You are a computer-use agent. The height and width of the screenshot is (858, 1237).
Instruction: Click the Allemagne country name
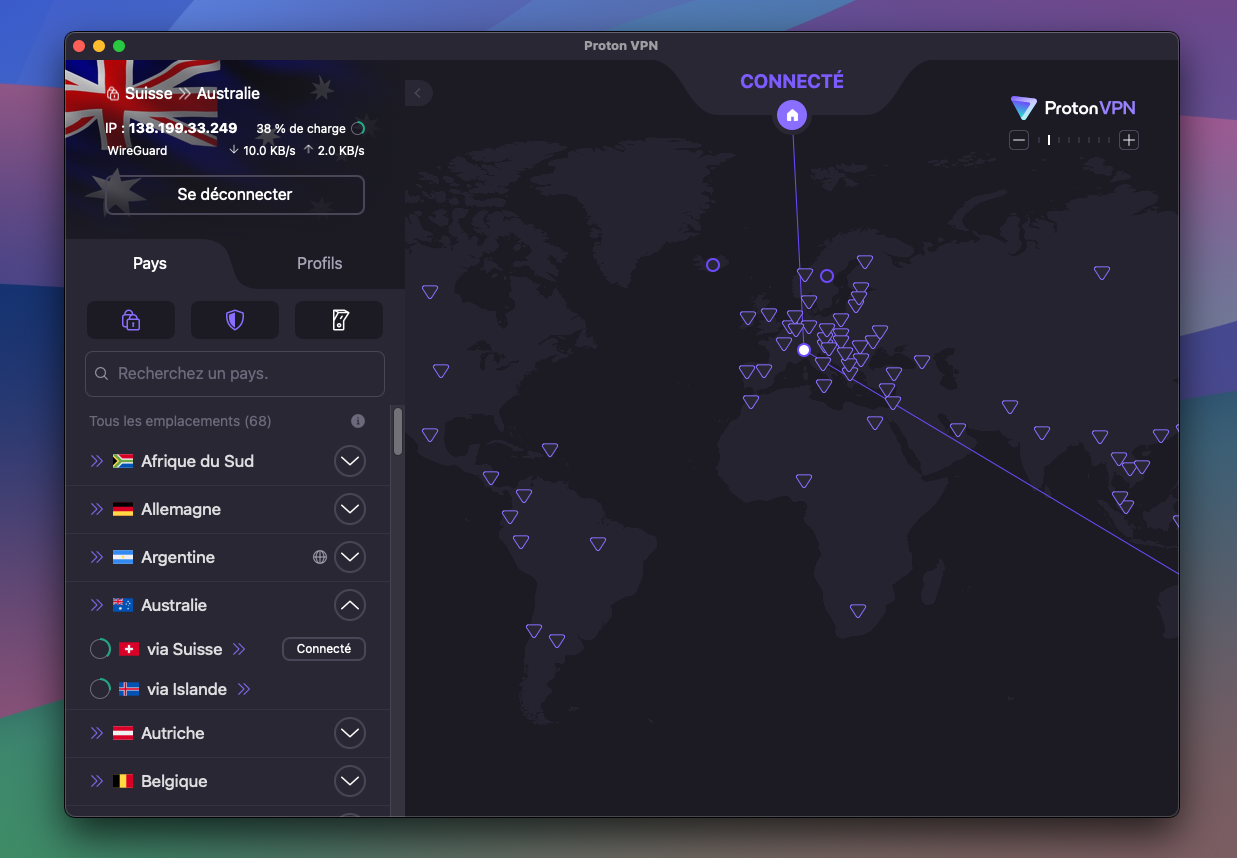pos(181,509)
